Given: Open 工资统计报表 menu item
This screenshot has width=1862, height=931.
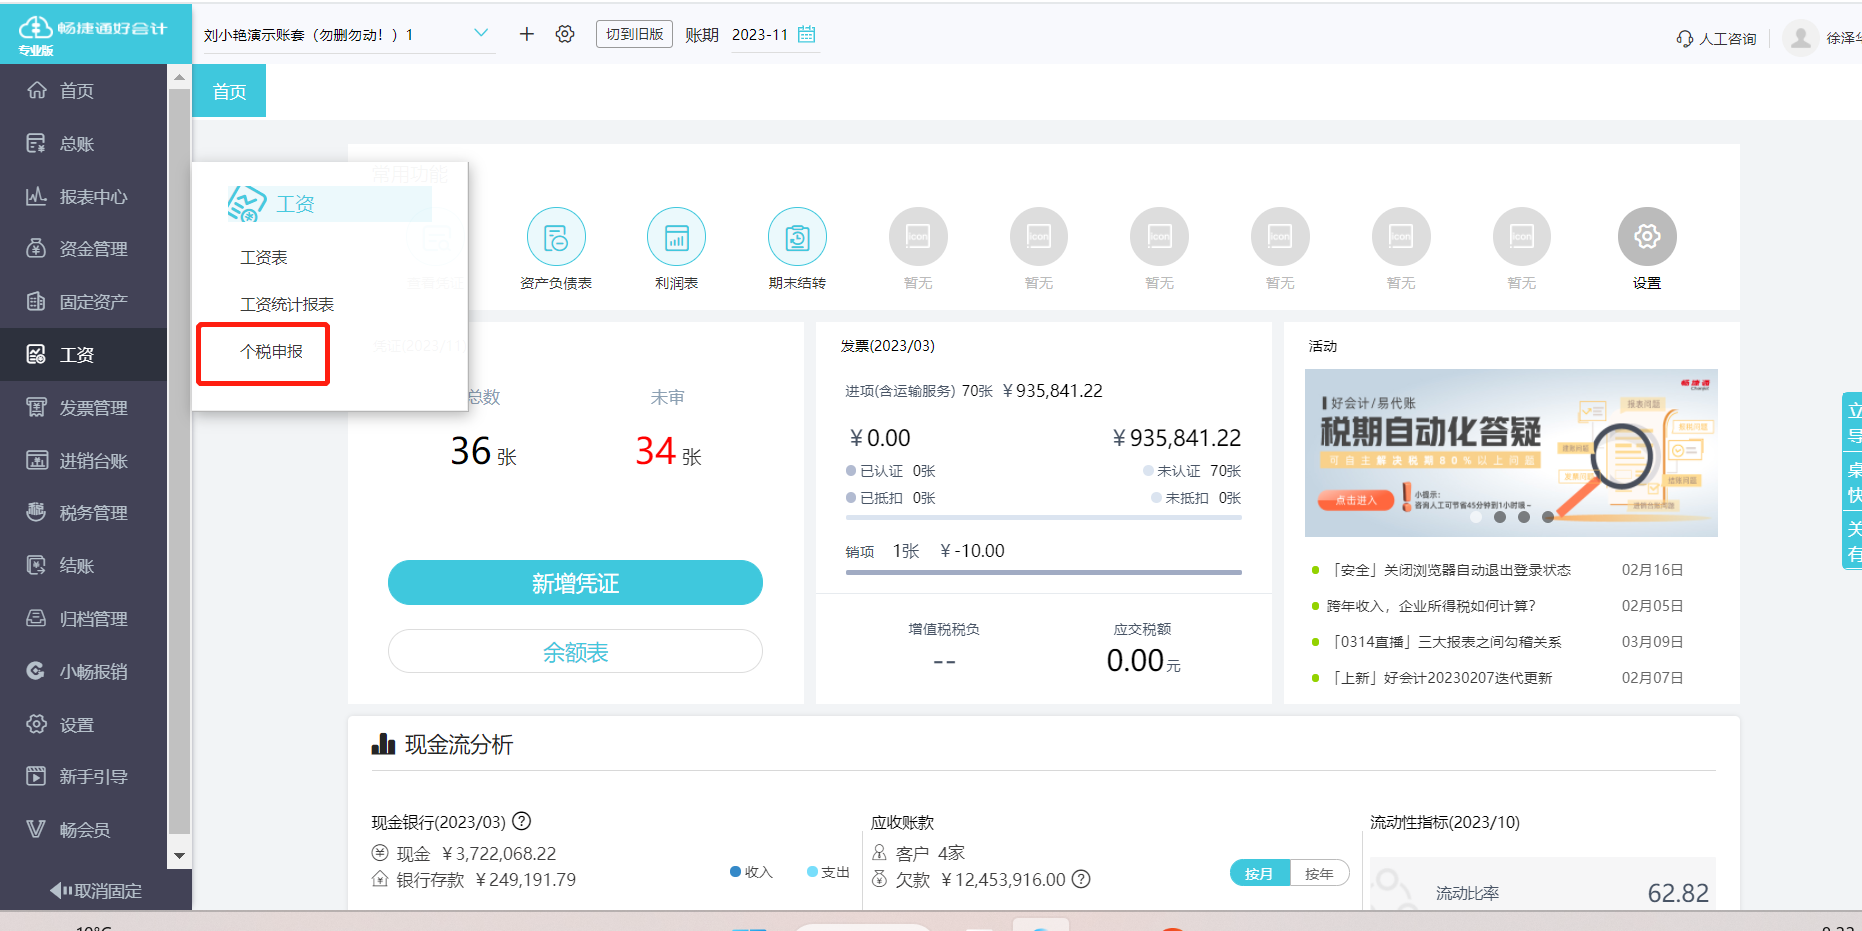Looking at the screenshot, I should (288, 304).
